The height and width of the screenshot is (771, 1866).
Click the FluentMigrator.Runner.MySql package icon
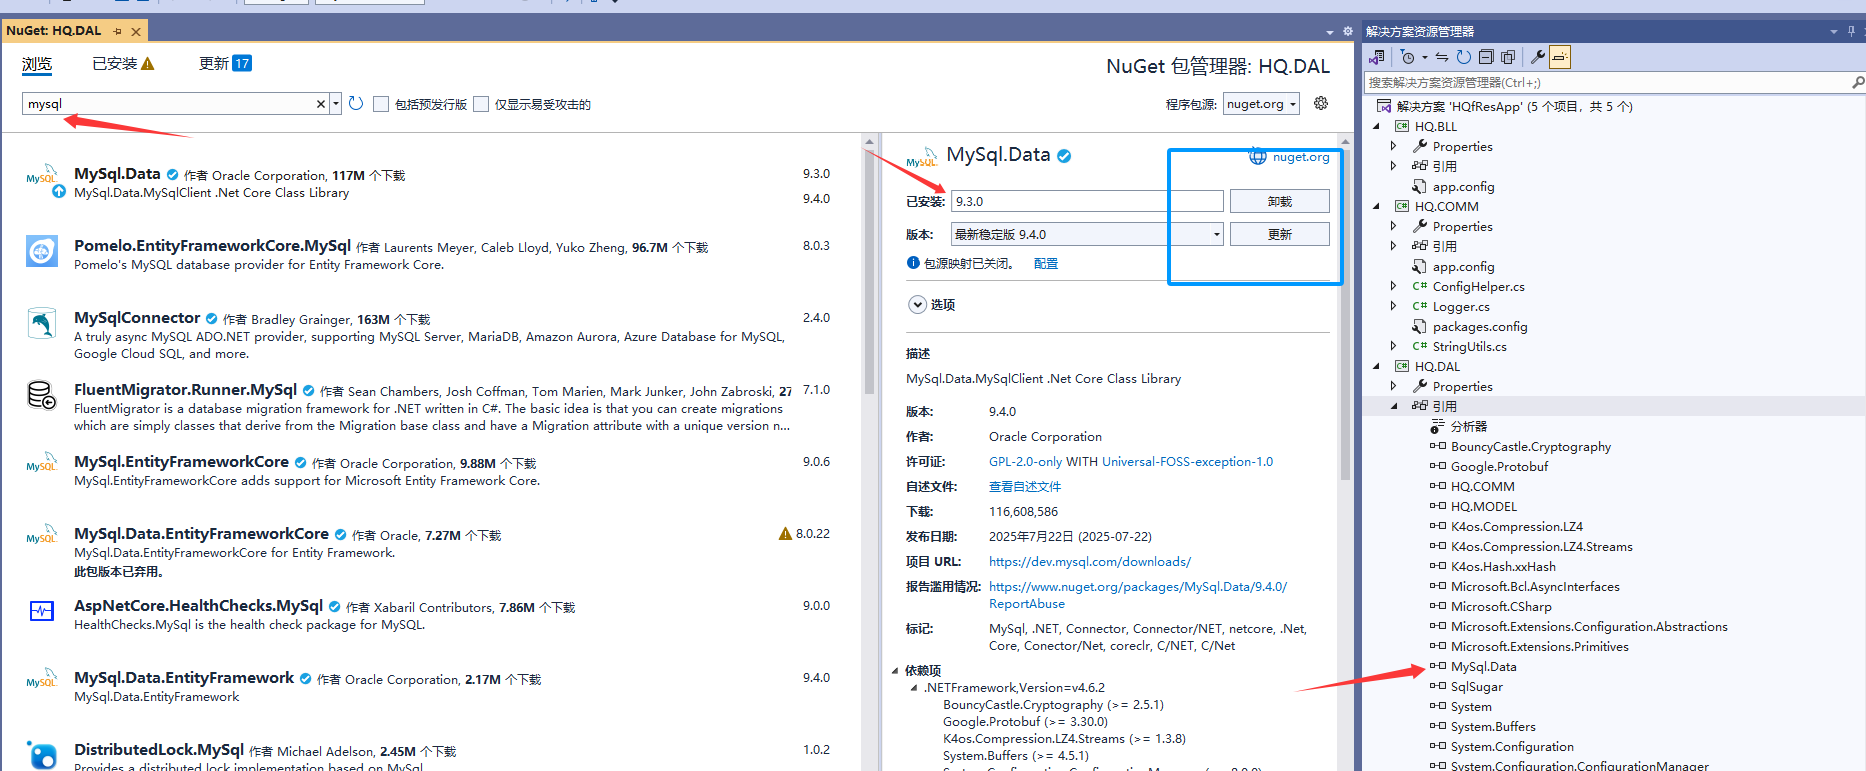click(41, 395)
